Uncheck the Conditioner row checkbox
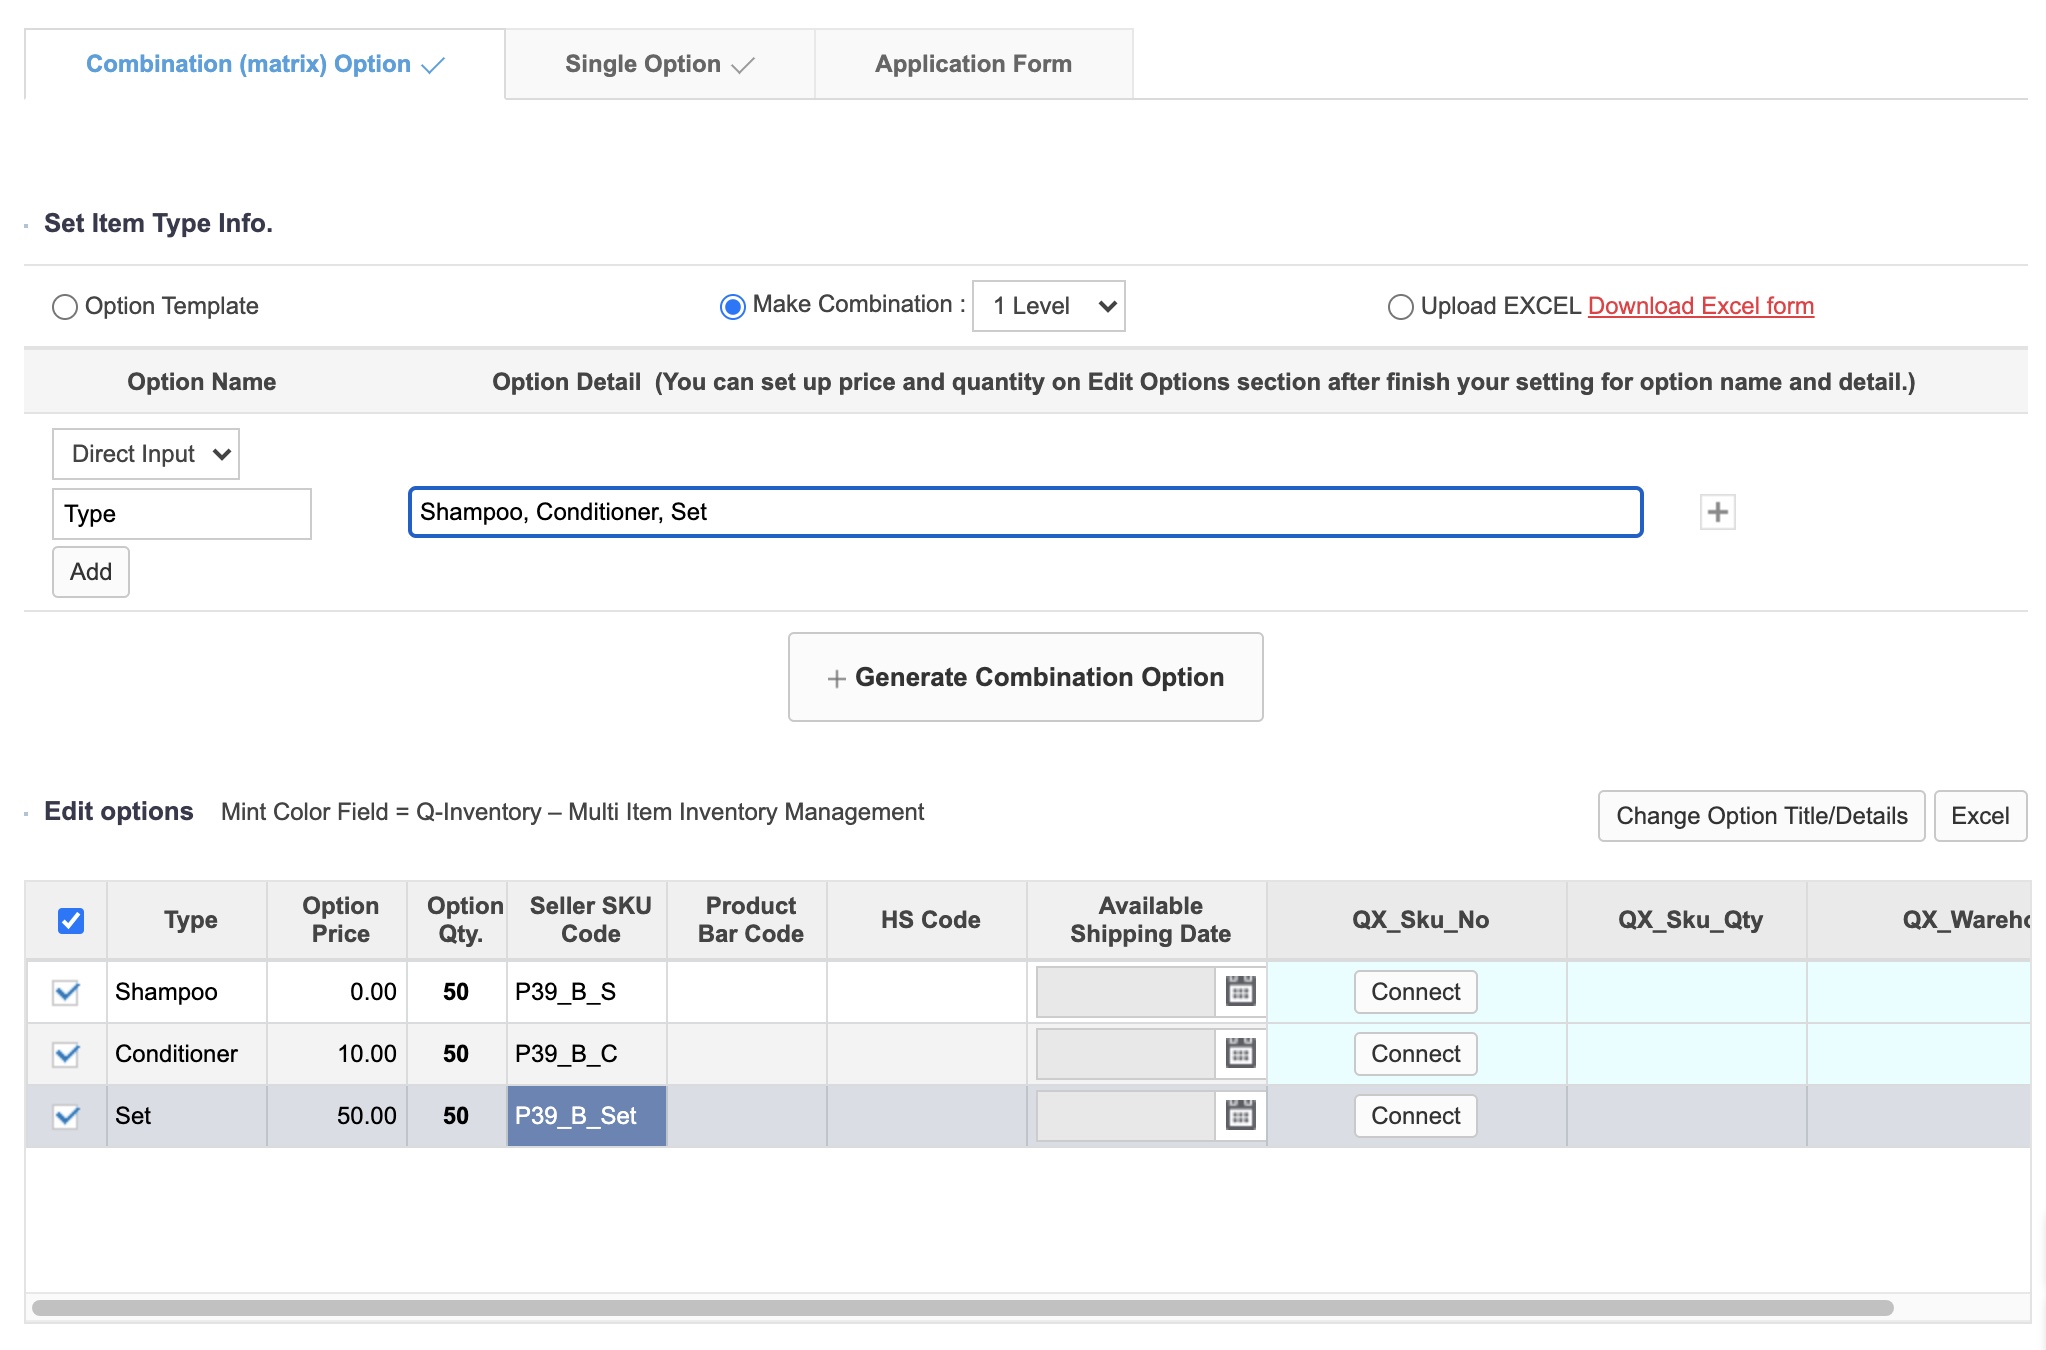The height and width of the screenshot is (1350, 2046). pos(66,1054)
